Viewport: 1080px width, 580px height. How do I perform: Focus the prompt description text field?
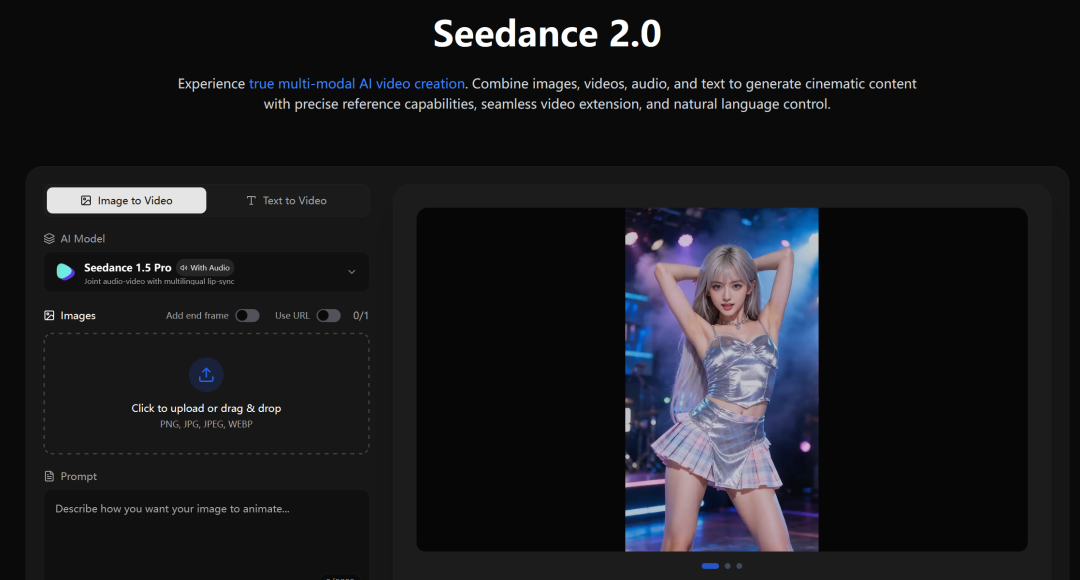[206, 535]
